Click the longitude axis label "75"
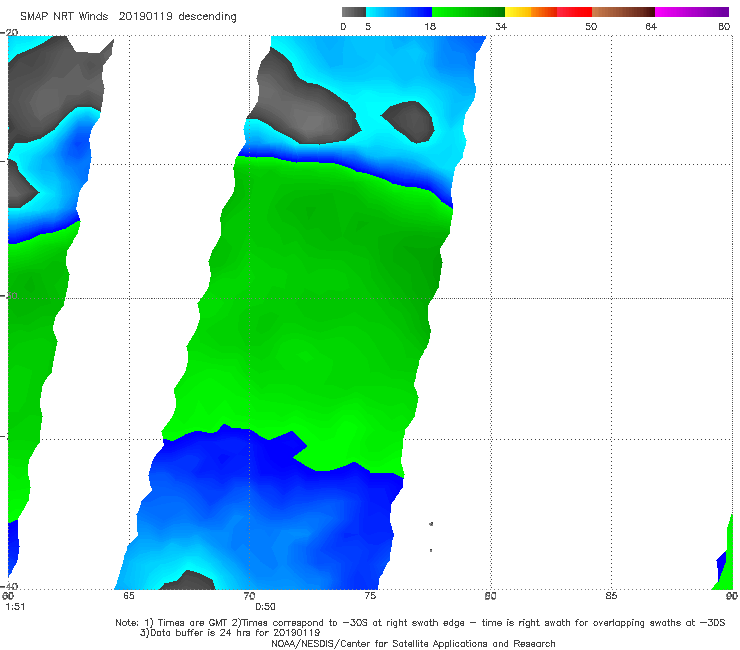The height and width of the screenshot is (650, 740). point(370,596)
